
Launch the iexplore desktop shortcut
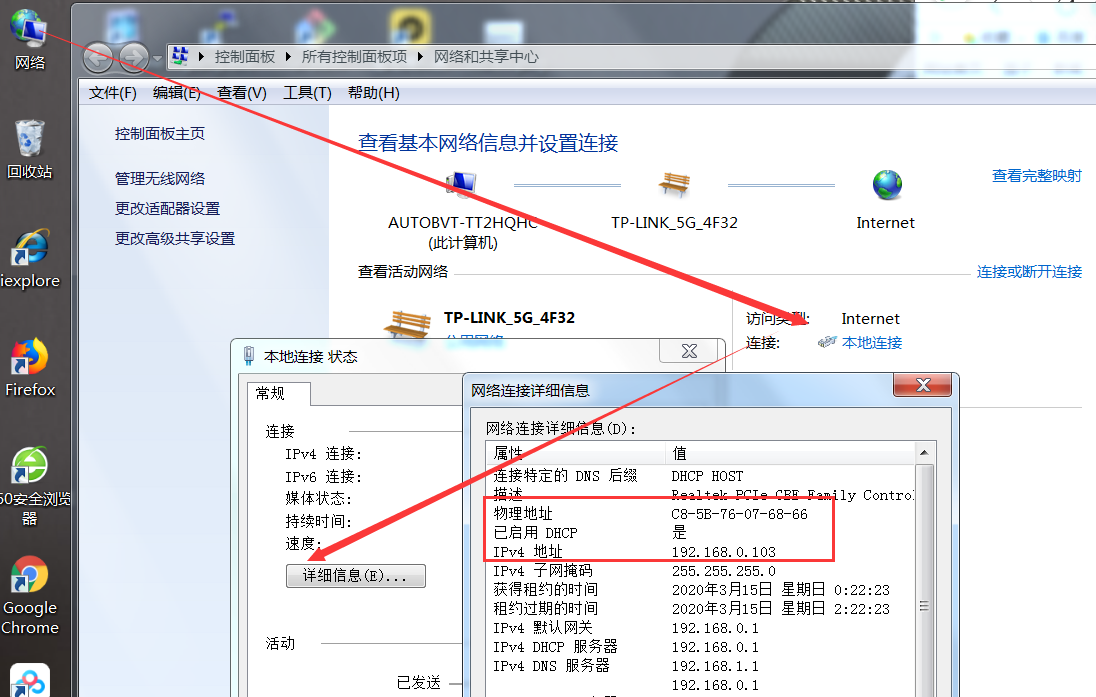pos(29,258)
